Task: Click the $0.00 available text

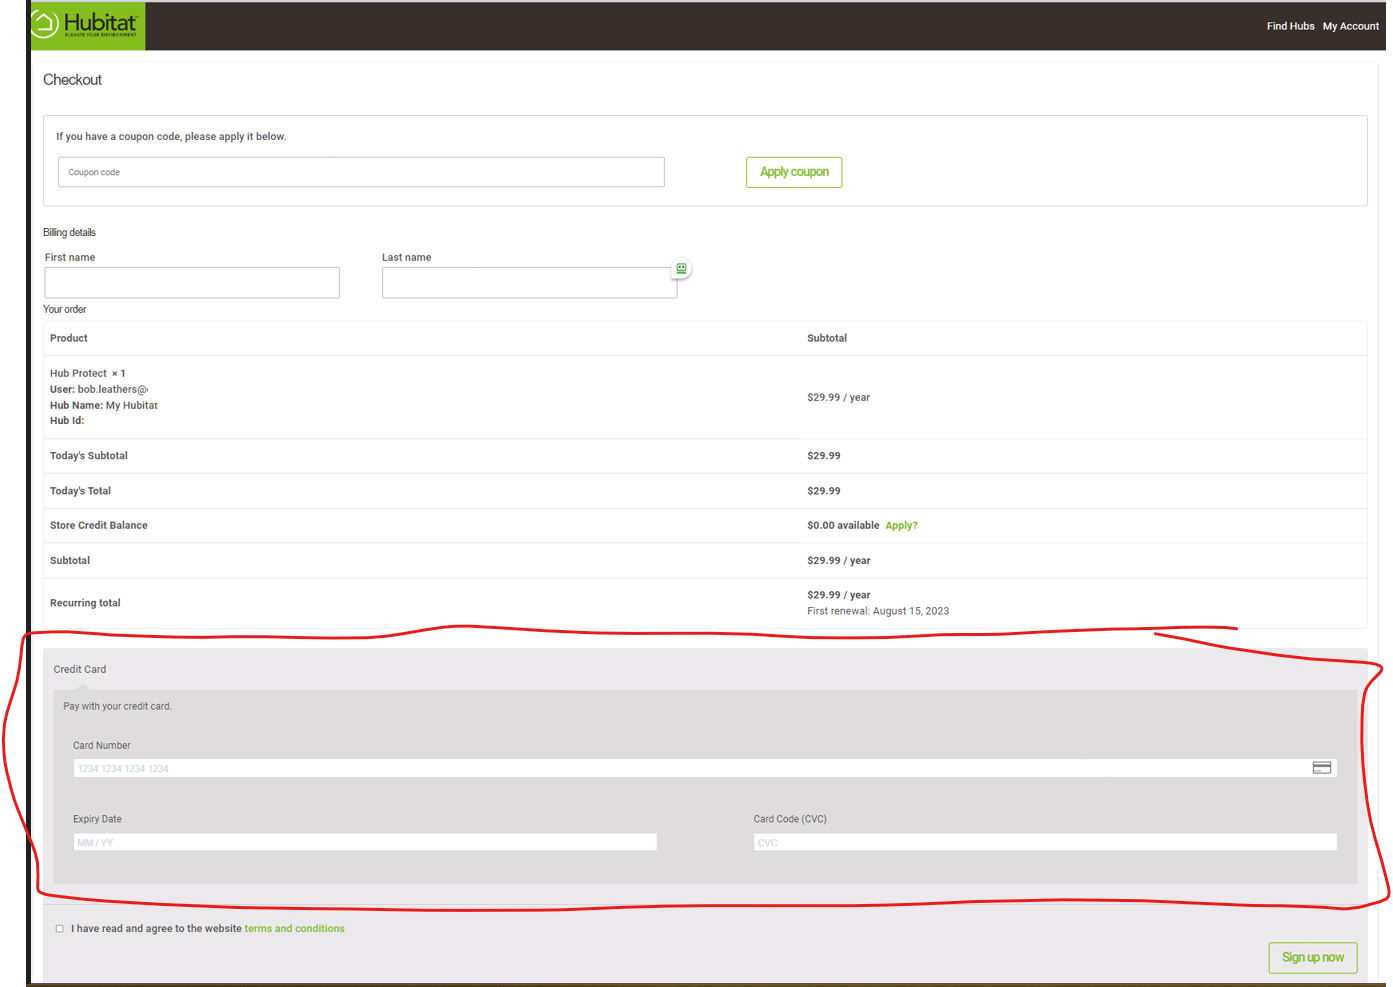Action: click(843, 526)
